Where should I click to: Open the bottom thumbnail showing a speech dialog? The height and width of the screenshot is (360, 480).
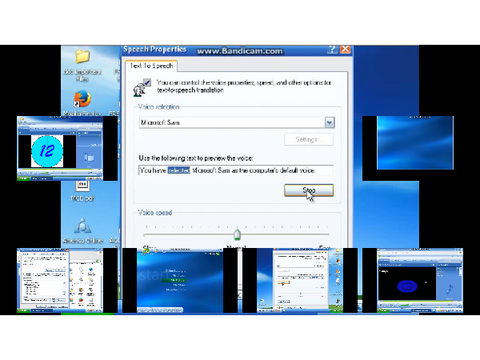point(300,281)
